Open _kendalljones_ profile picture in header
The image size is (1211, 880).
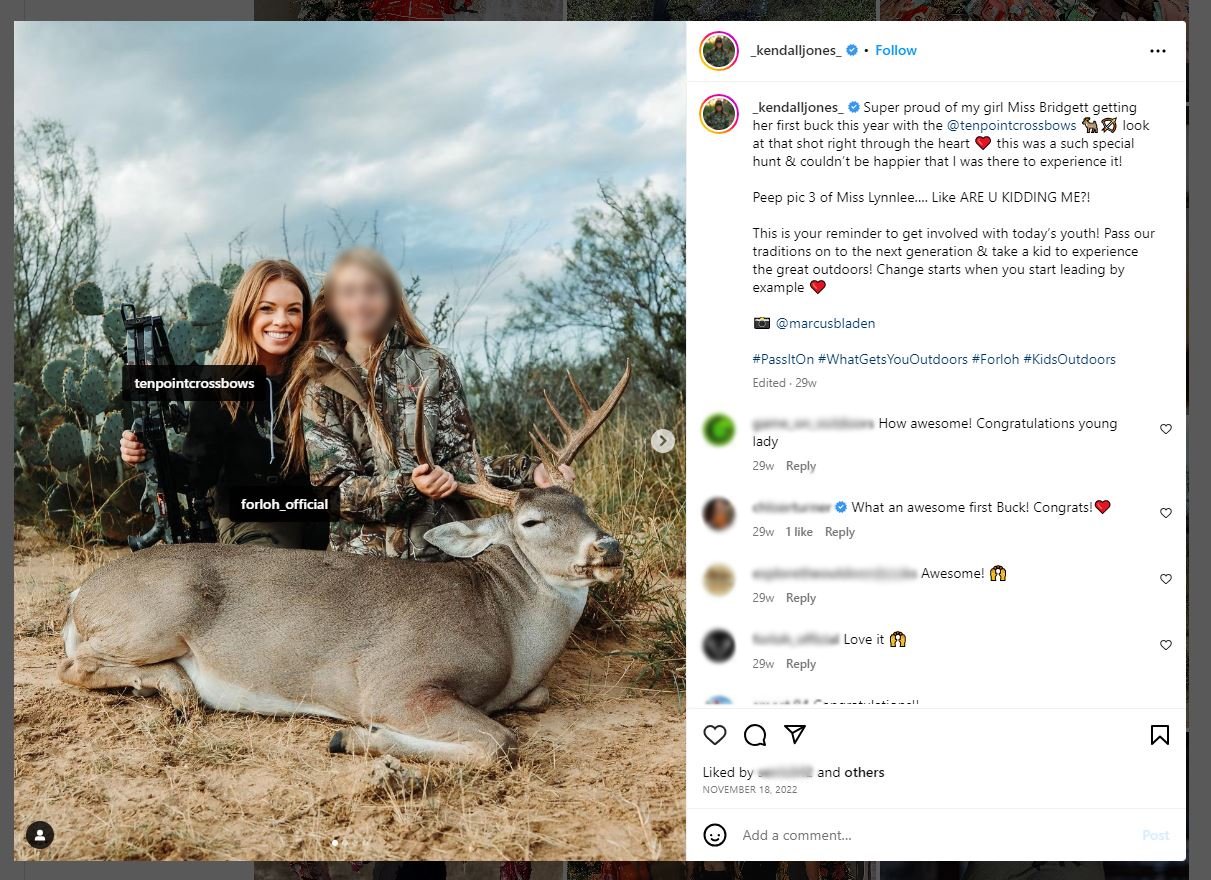[719, 51]
